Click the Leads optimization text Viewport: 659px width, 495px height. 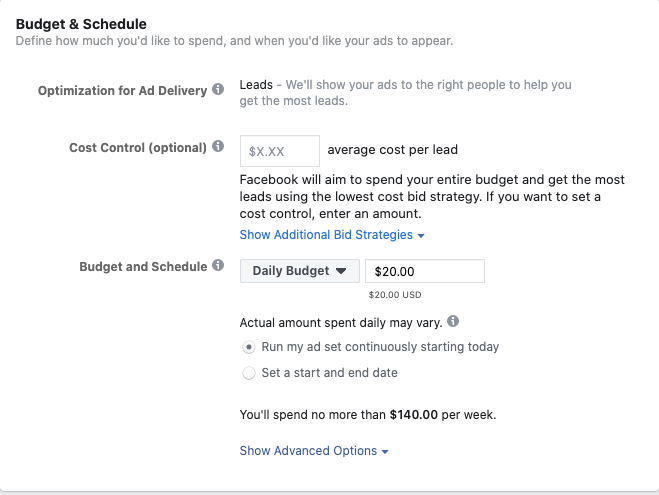pos(256,84)
